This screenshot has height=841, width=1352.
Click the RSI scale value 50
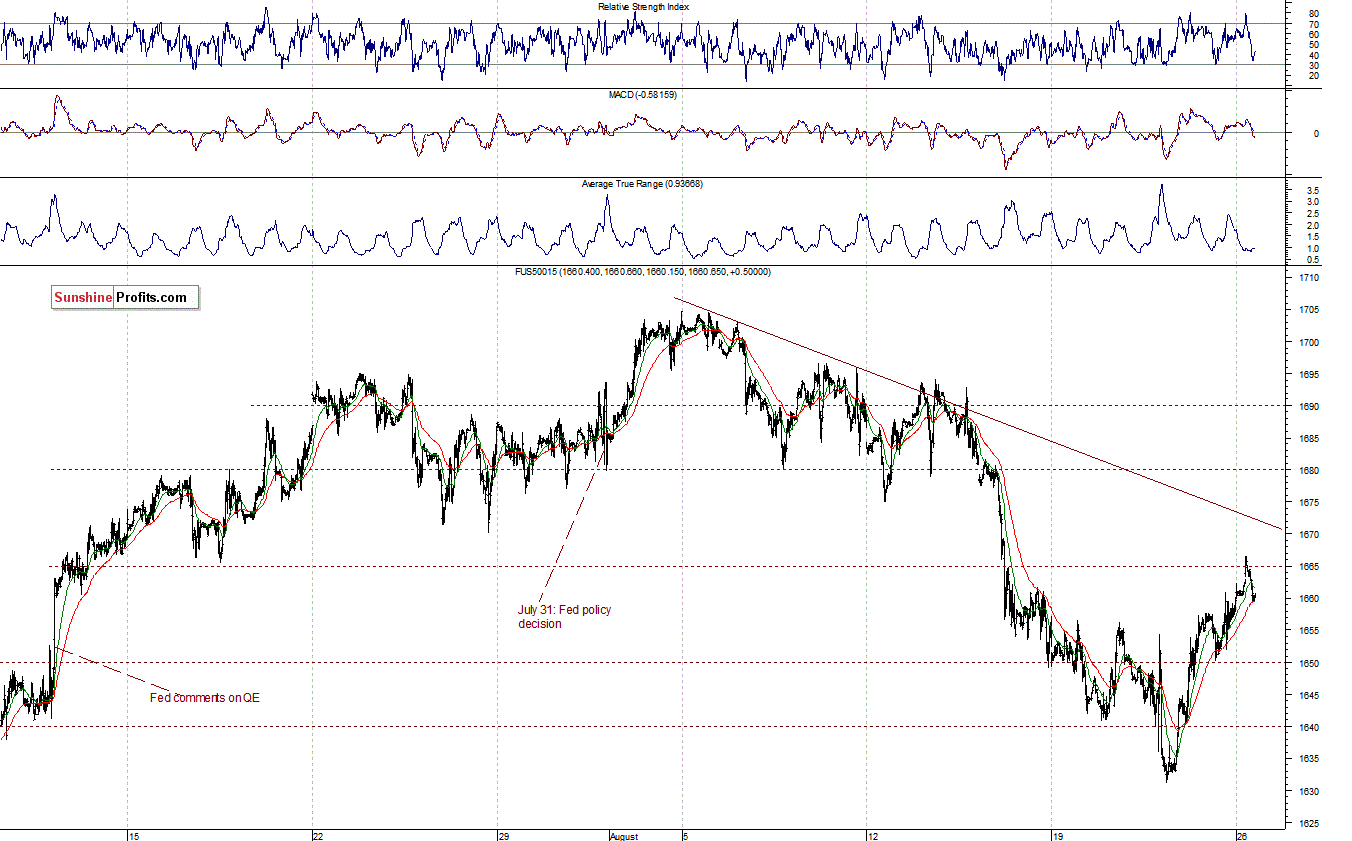pos(1315,44)
